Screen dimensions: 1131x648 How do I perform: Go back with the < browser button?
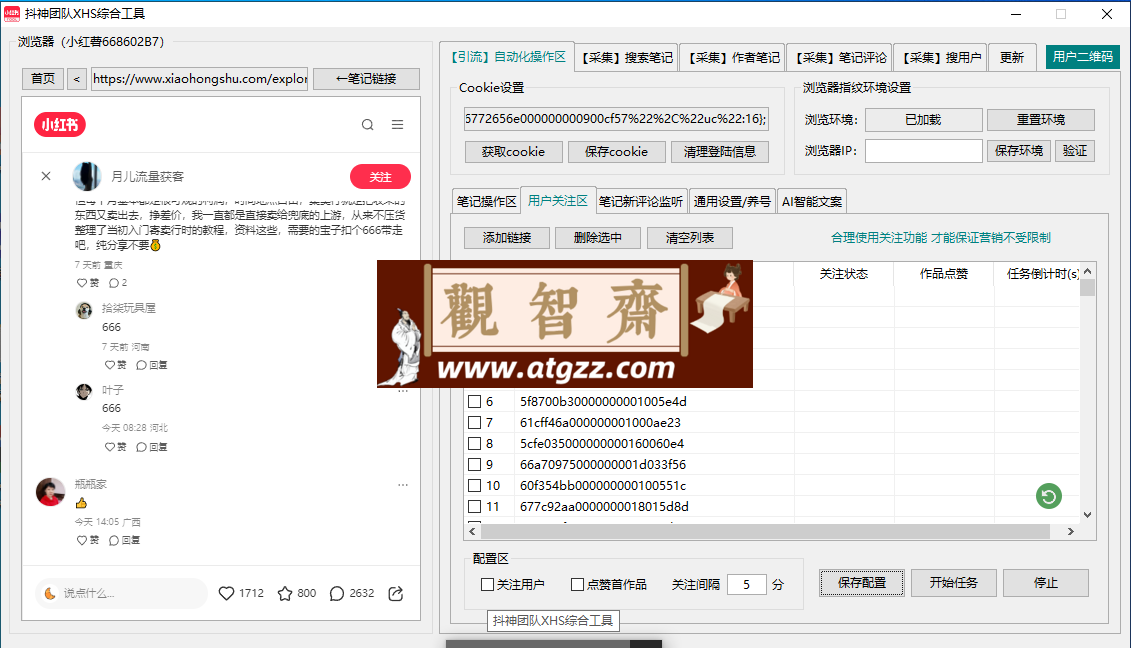pos(76,79)
